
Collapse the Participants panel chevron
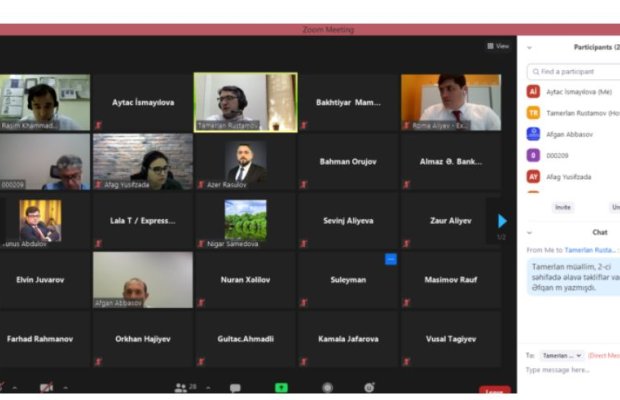coord(529,48)
